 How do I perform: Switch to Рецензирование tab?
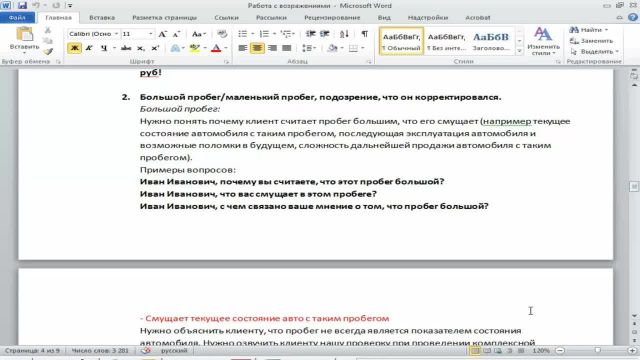332,18
